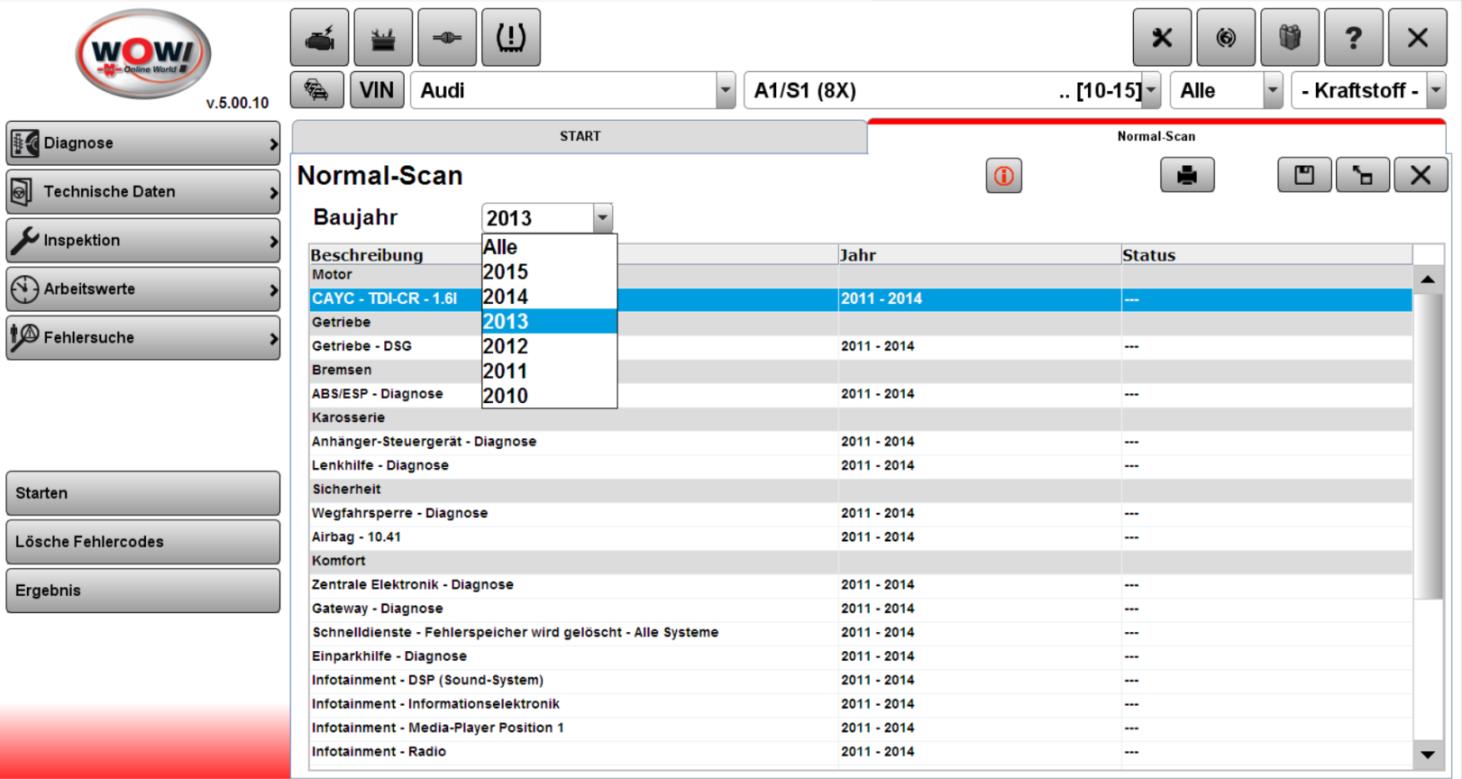Click the Ergebnis button
Image resolution: width=1462 pixels, height=779 pixels.
point(143,590)
